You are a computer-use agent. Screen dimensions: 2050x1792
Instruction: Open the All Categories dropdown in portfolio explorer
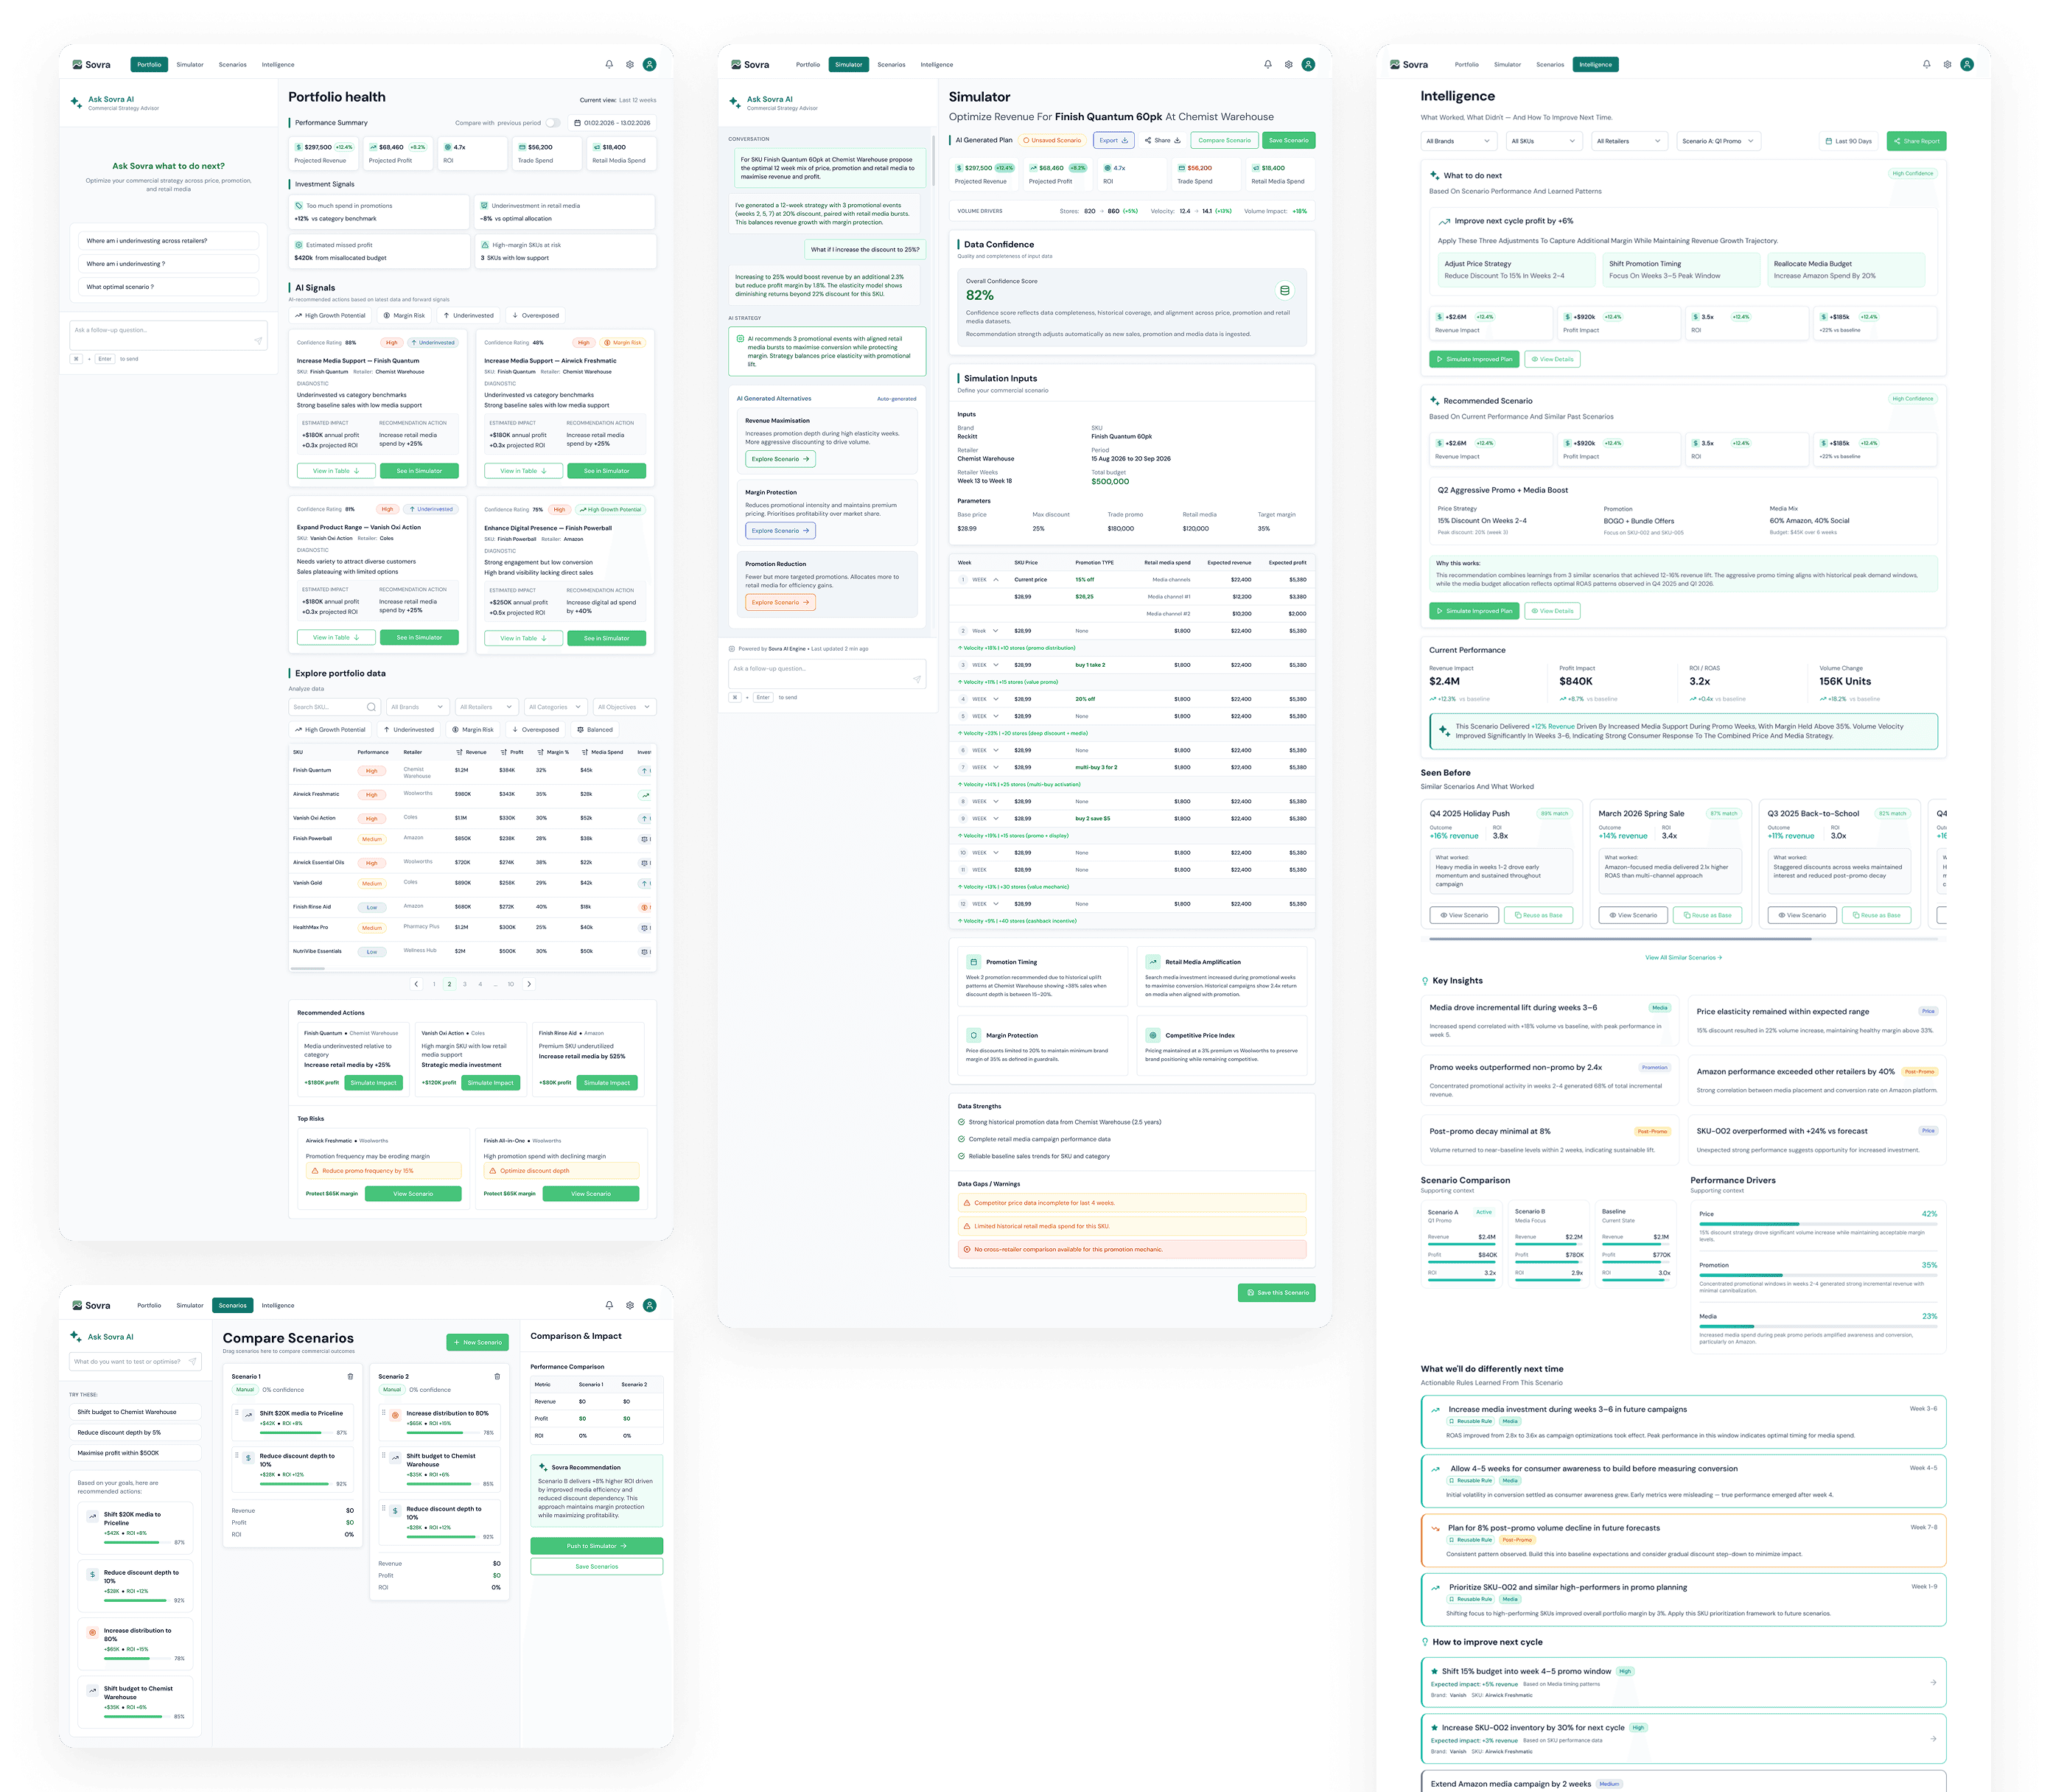click(555, 707)
